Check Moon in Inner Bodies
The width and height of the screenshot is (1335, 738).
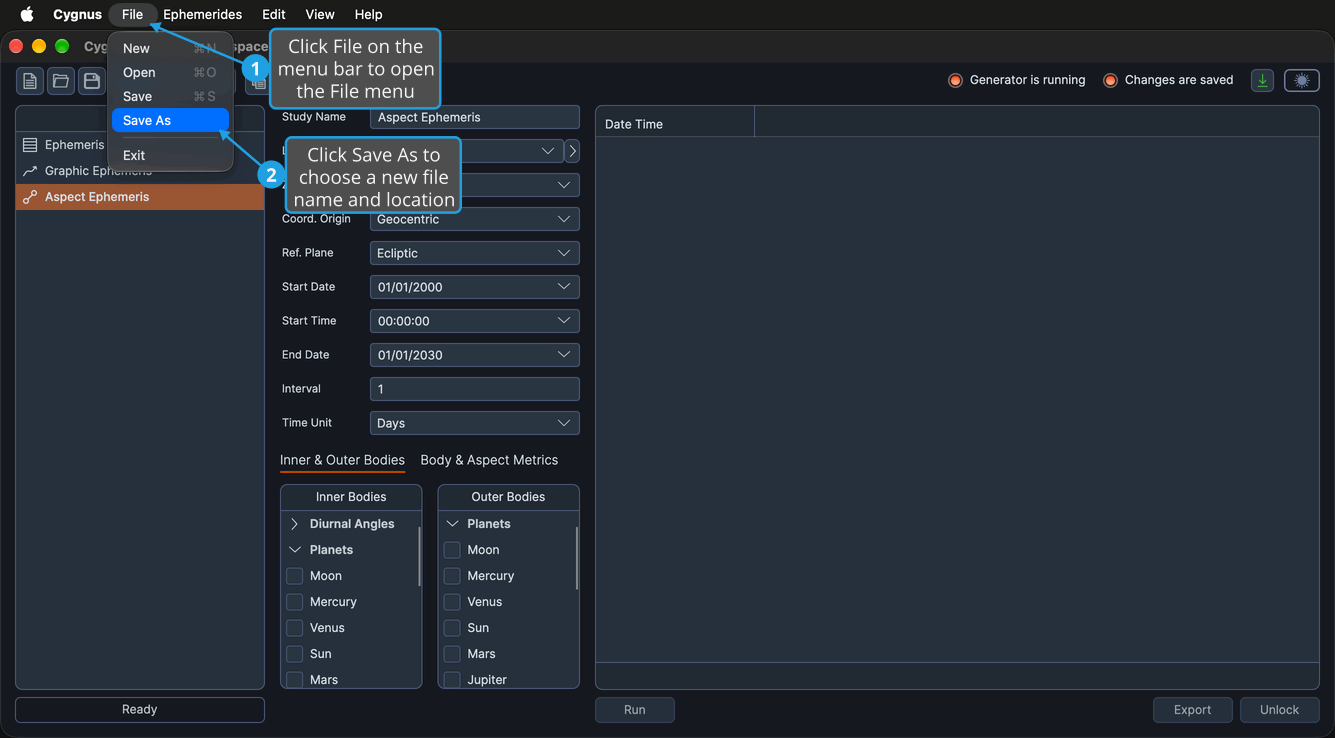click(x=295, y=576)
